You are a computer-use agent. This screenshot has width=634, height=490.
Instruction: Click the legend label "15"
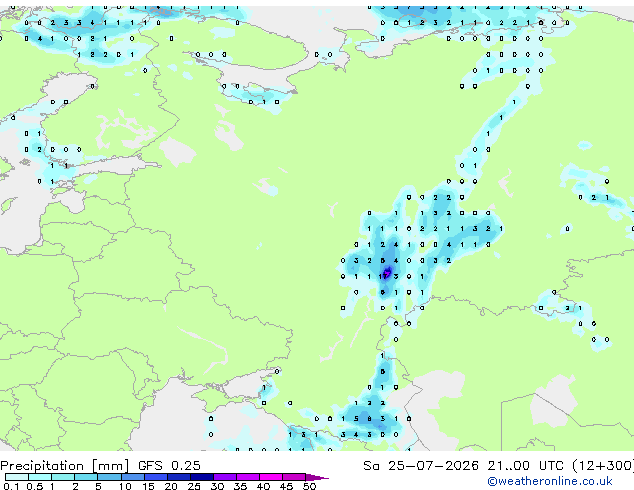point(148,486)
